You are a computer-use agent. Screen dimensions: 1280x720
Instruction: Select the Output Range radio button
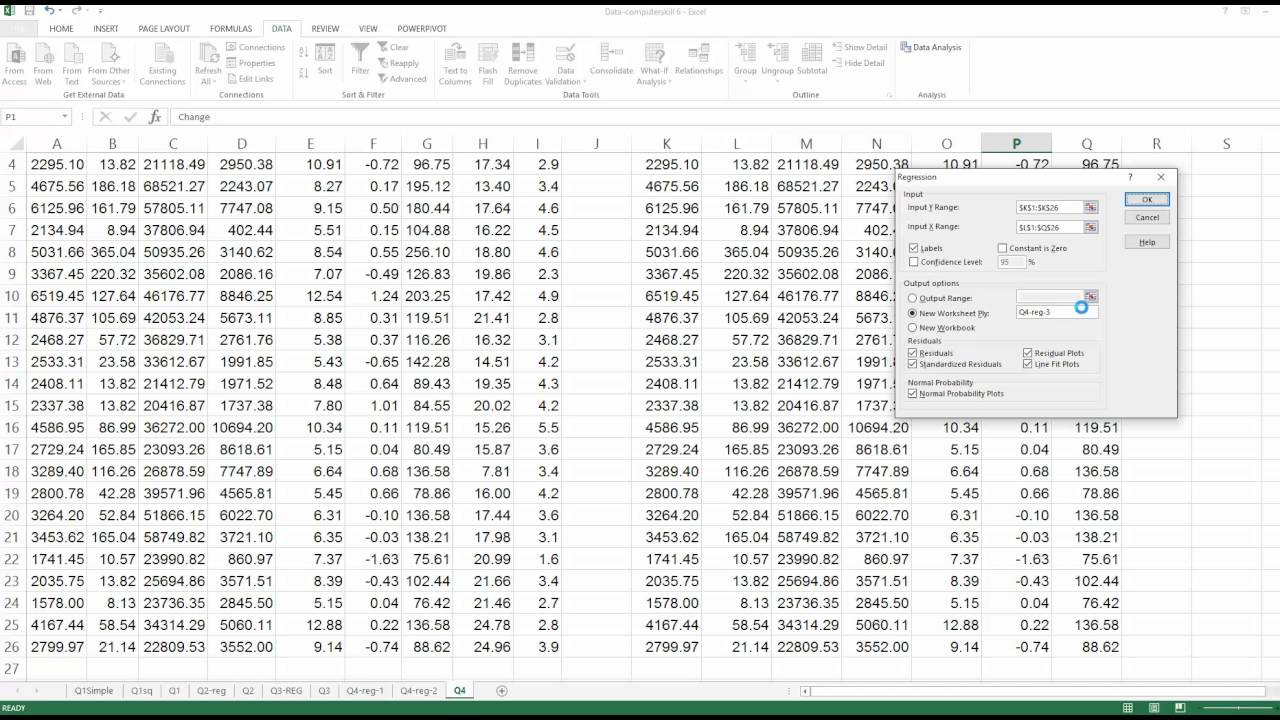(x=913, y=298)
